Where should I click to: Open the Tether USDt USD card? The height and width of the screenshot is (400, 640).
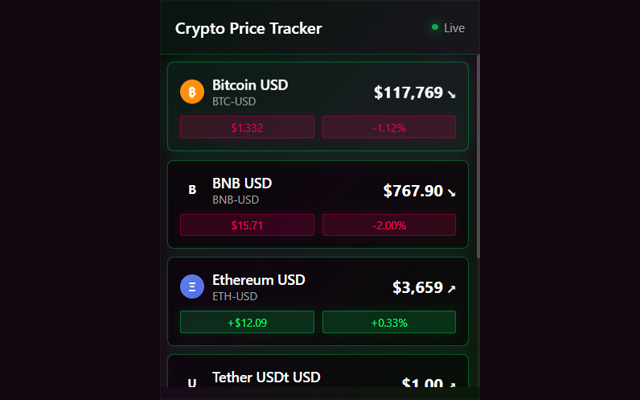317,378
